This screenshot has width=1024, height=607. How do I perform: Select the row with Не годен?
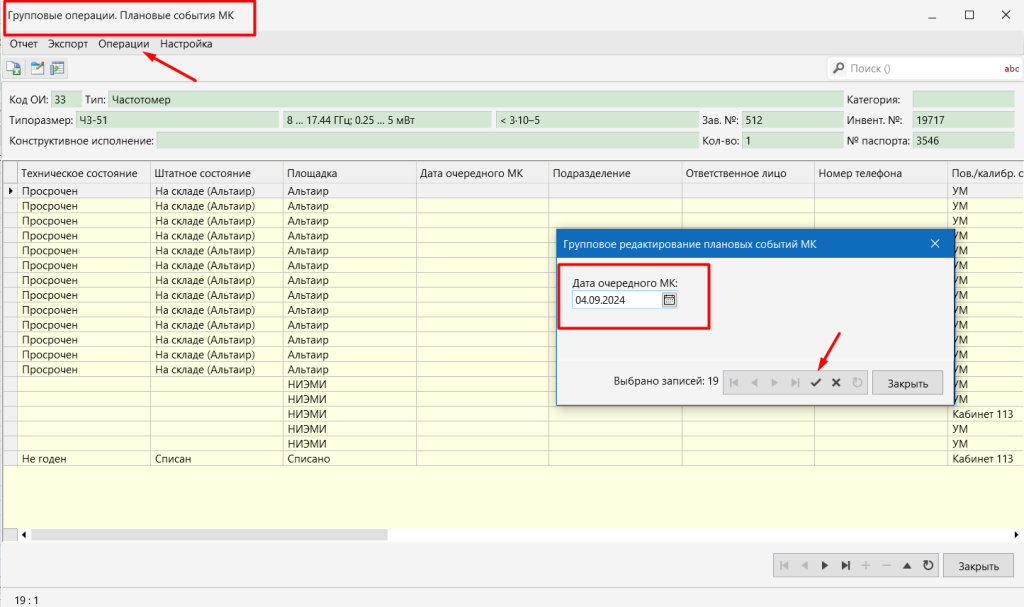(x=513, y=459)
